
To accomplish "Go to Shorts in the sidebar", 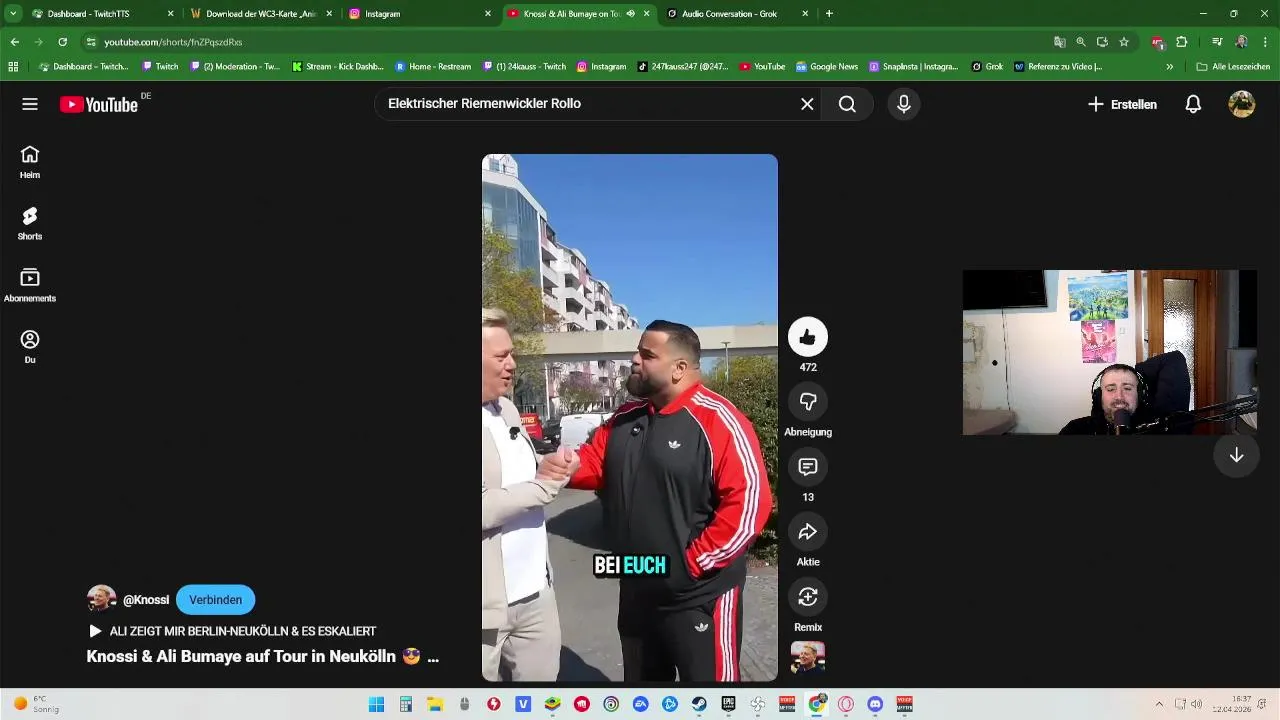I will [30, 223].
